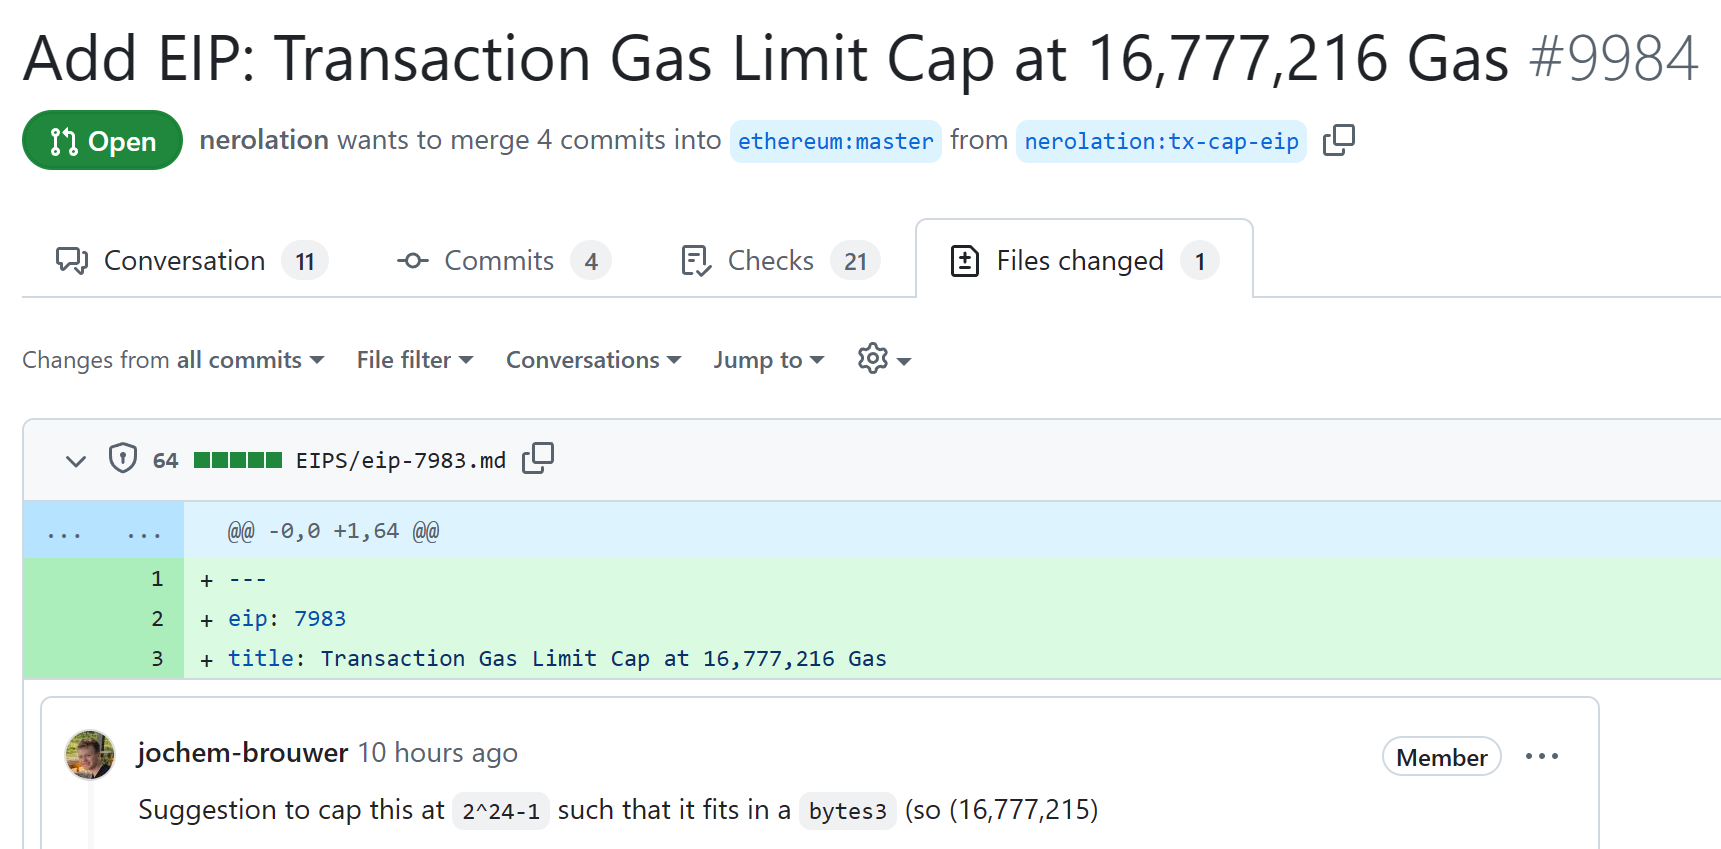The width and height of the screenshot is (1721, 849).
Task: Open the comment options three-dot menu
Action: tap(1541, 757)
